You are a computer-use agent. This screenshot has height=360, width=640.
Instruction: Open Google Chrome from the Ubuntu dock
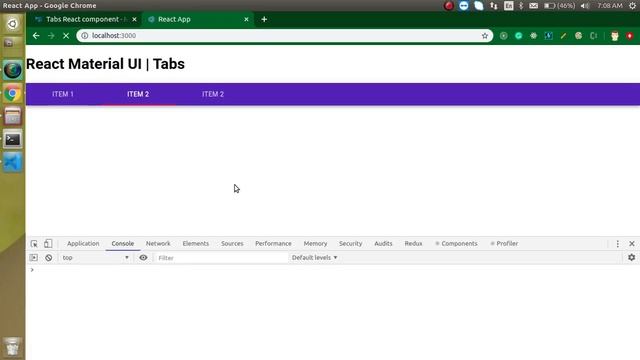13,94
